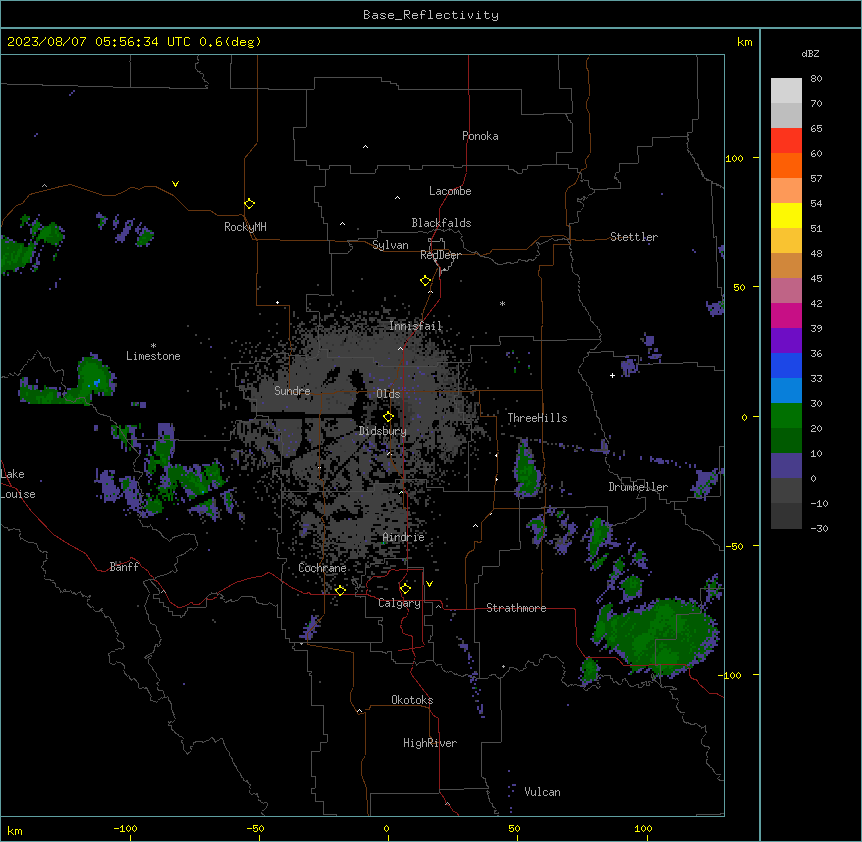The height and width of the screenshot is (842, 862).
Task: Select the Stettler city label
Action: pos(634,237)
